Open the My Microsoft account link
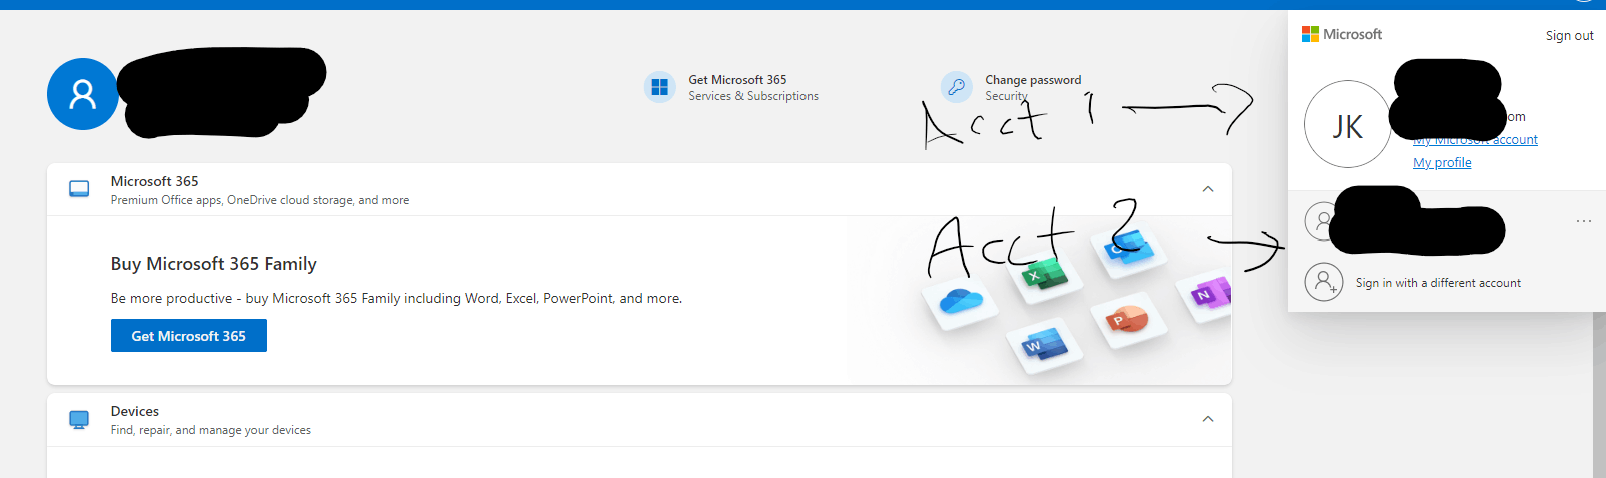1606x478 pixels. click(x=1475, y=139)
